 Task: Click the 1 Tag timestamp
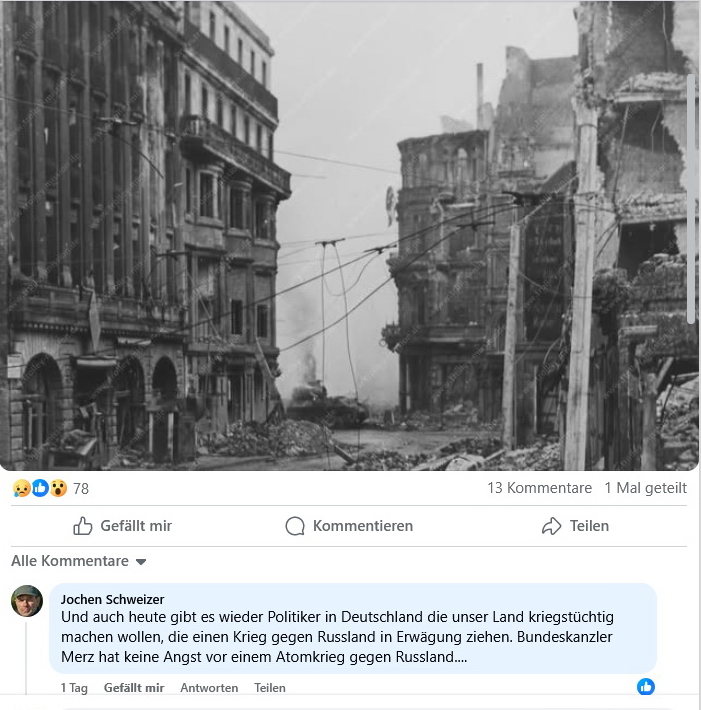[x=74, y=688]
